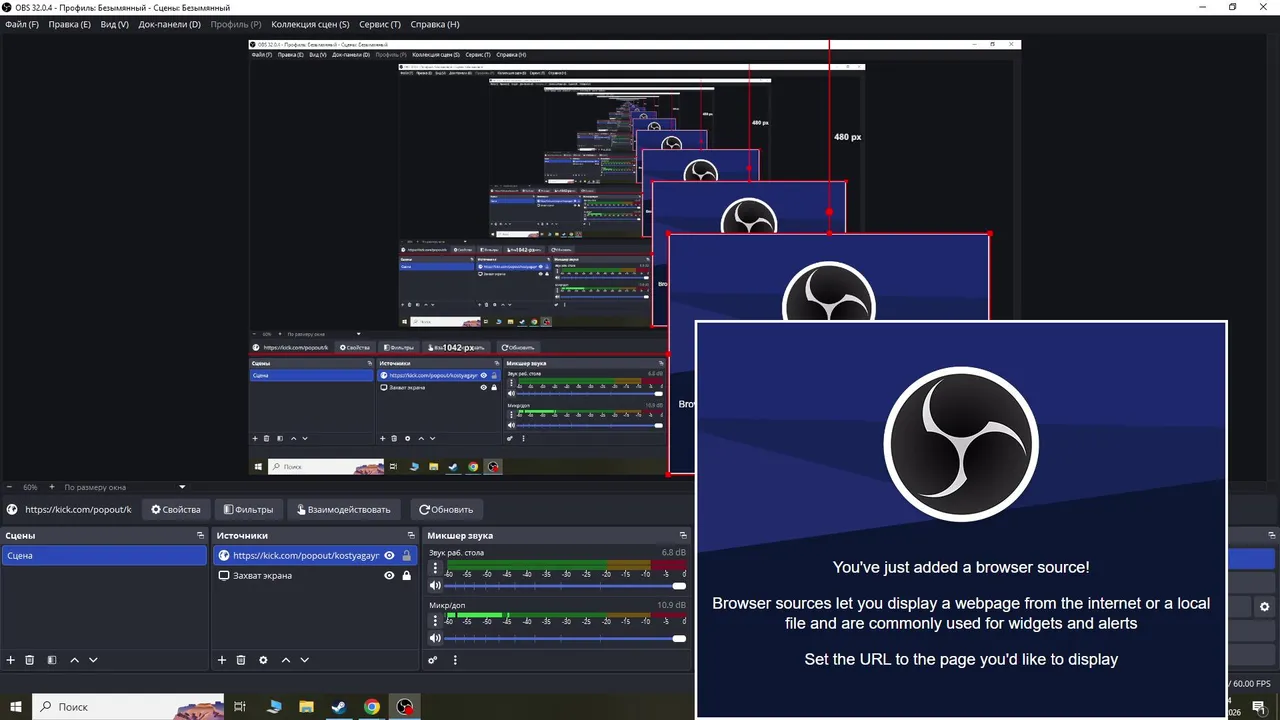Open the Фильтры button for the source
This screenshot has height=720, width=1280.
[248, 510]
